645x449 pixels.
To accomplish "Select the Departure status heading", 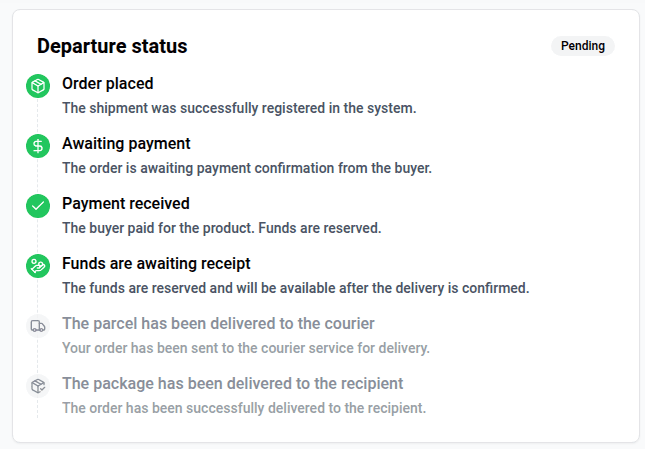I will [x=112, y=46].
